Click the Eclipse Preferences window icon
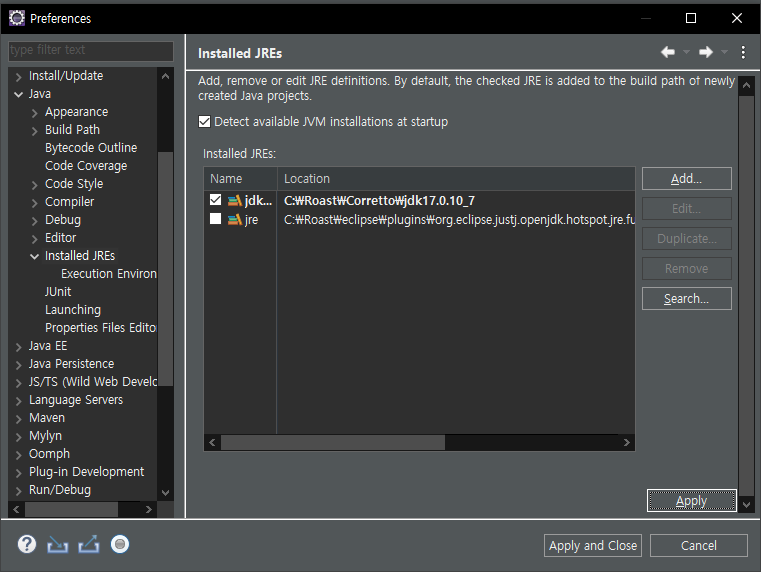Screen dimensions: 761x572 click(x=17, y=18)
